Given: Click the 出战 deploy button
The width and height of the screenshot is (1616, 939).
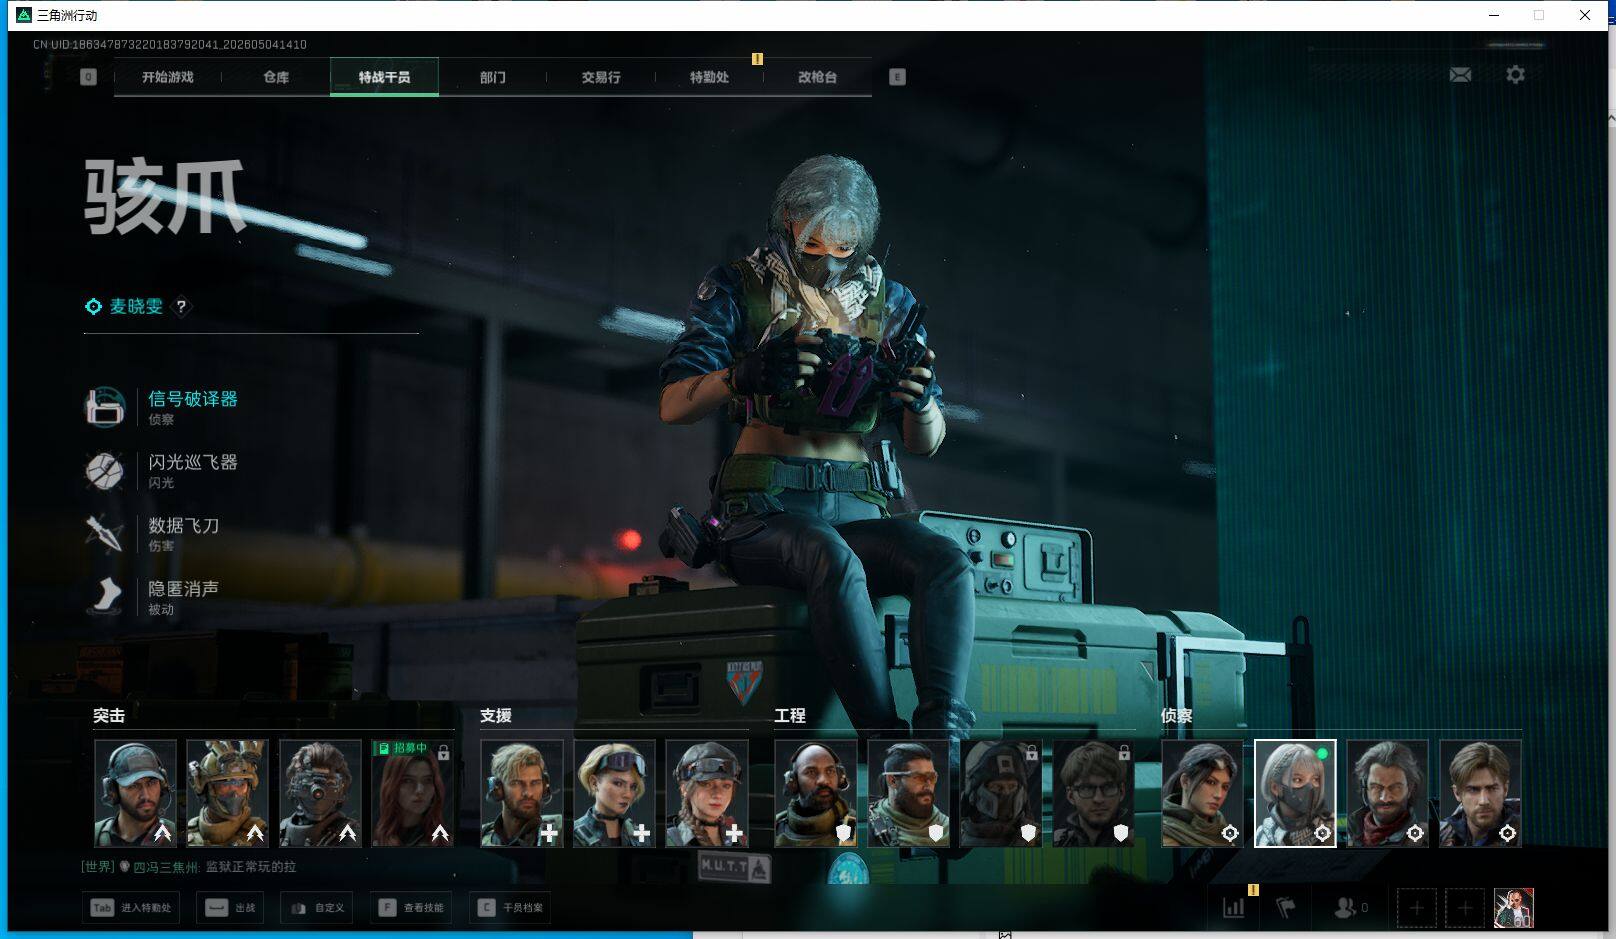Looking at the screenshot, I should click(x=230, y=908).
